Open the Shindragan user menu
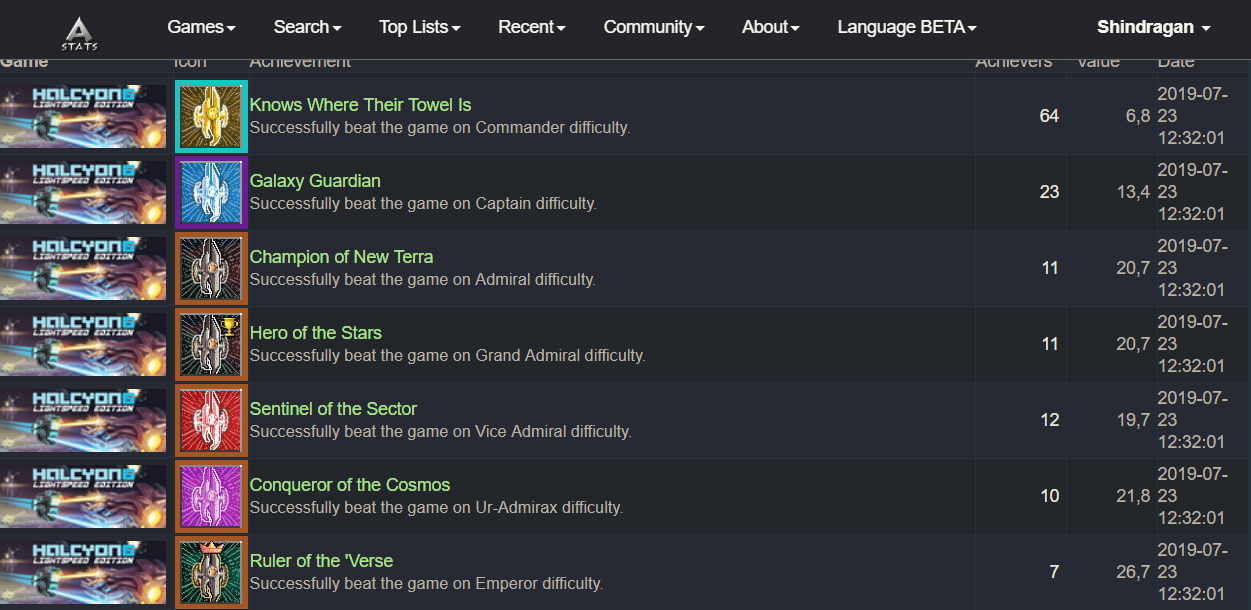 click(x=1153, y=27)
